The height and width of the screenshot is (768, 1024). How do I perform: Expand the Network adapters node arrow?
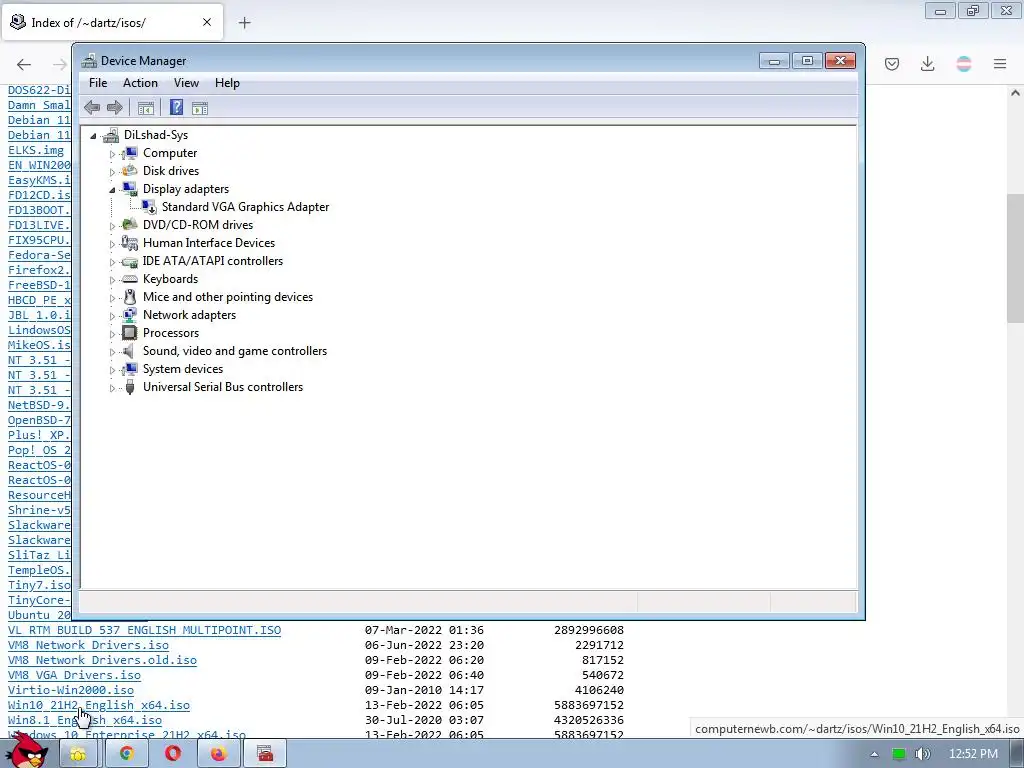click(x=112, y=316)
